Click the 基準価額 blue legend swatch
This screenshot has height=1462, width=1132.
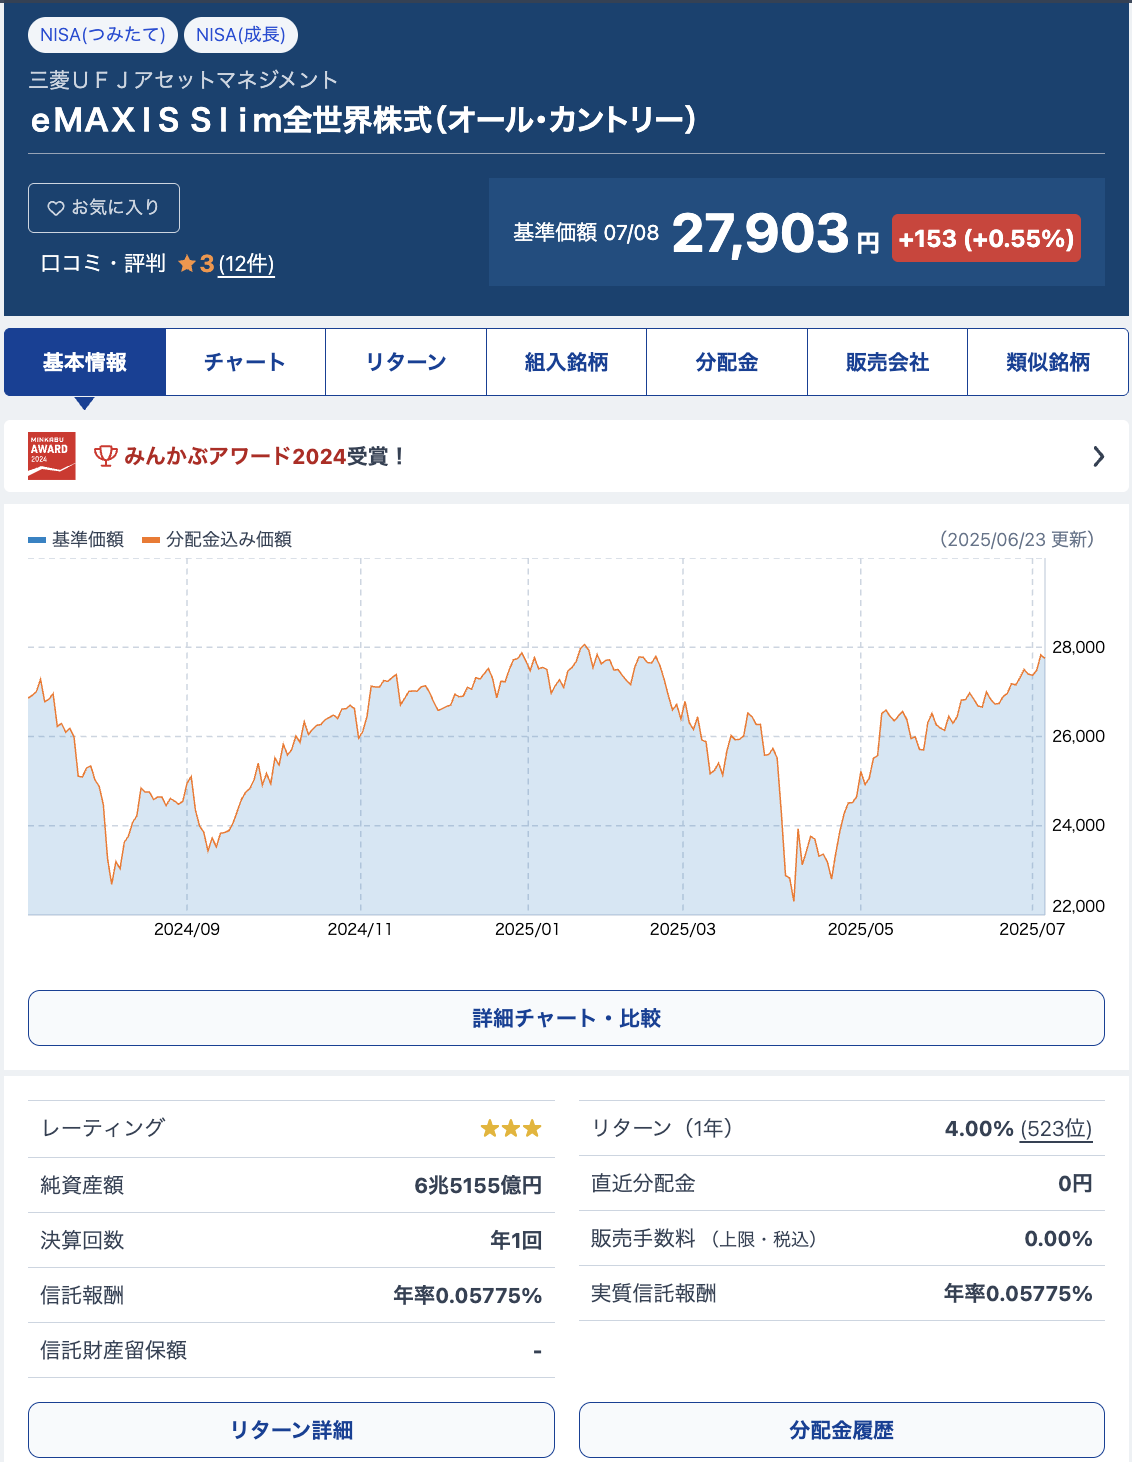point(37,540)
